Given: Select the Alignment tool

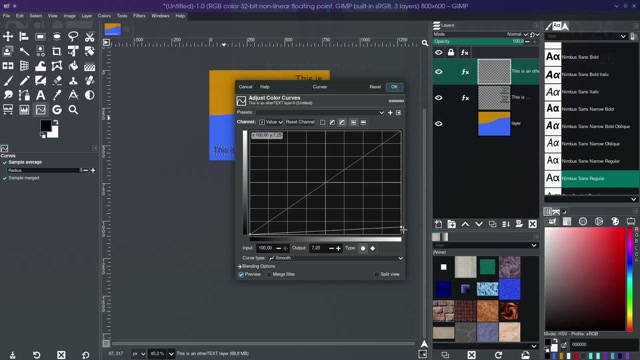Looking at the screenshot, I should (24, 37).
